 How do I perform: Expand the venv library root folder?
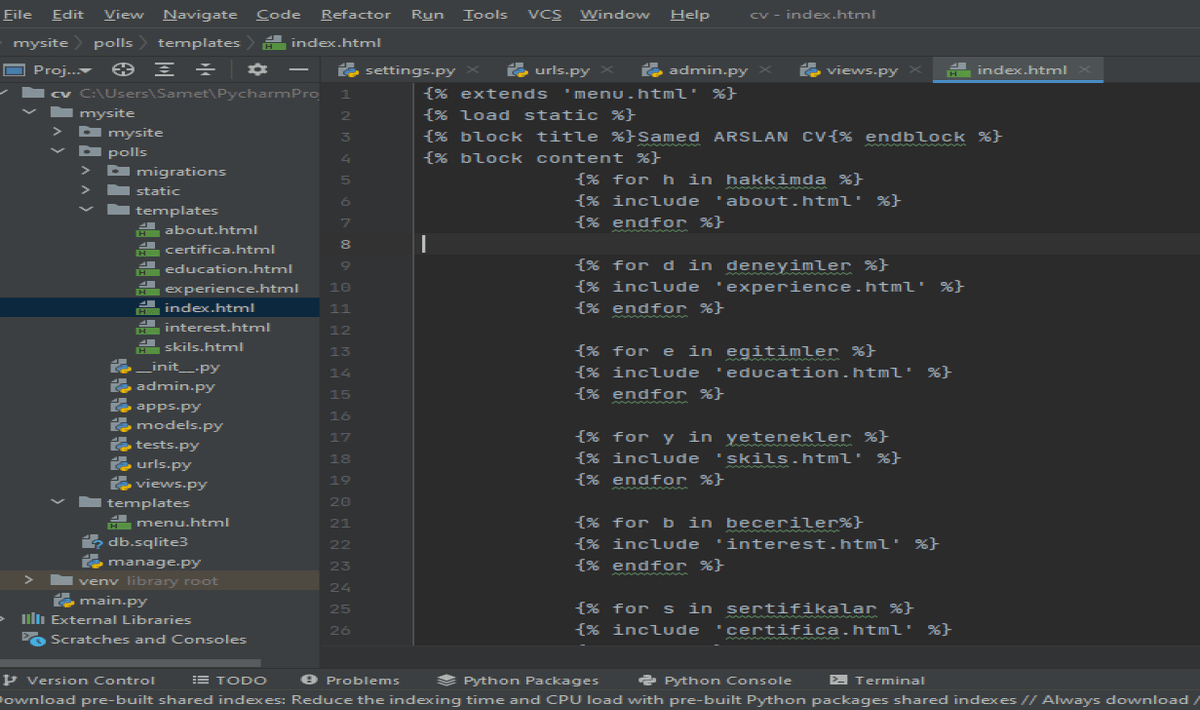(29, 581)
